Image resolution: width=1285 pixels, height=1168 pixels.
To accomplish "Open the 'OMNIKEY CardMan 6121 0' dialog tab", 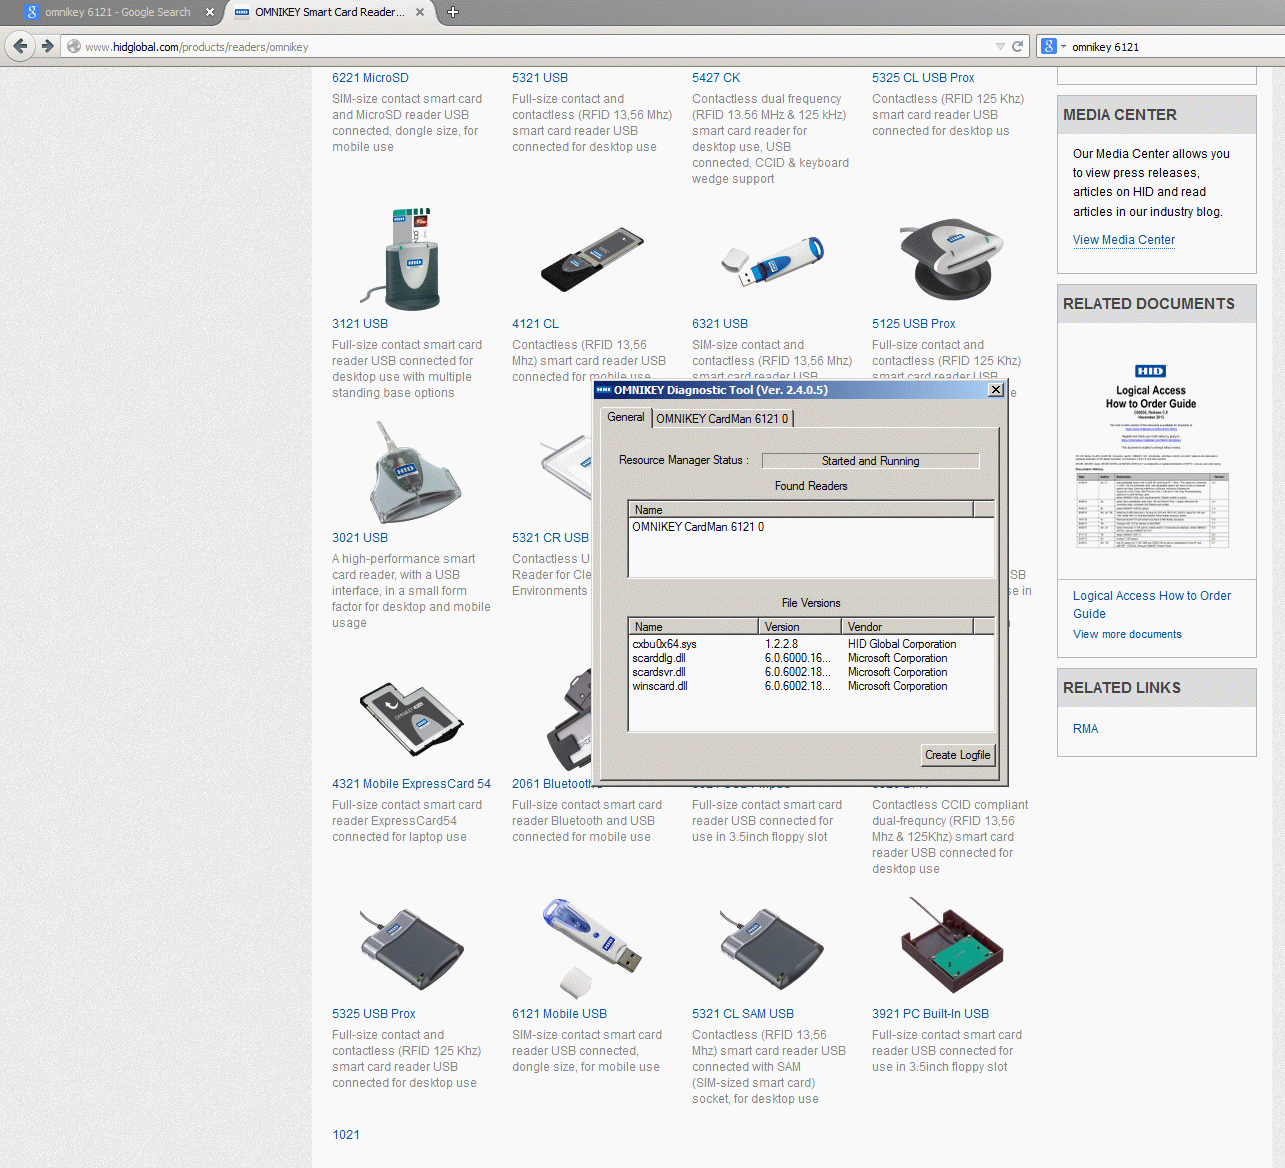I will click(723, 419).
